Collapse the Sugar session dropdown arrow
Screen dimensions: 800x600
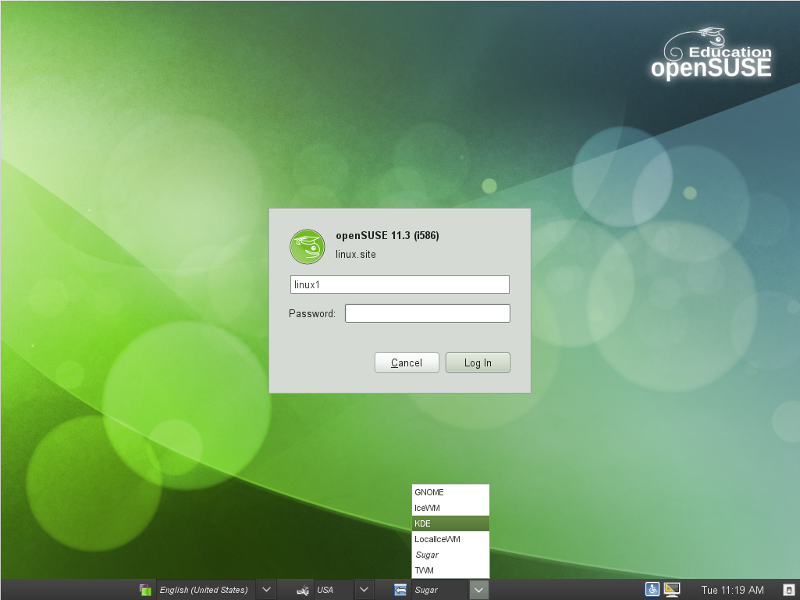[479, 590]
